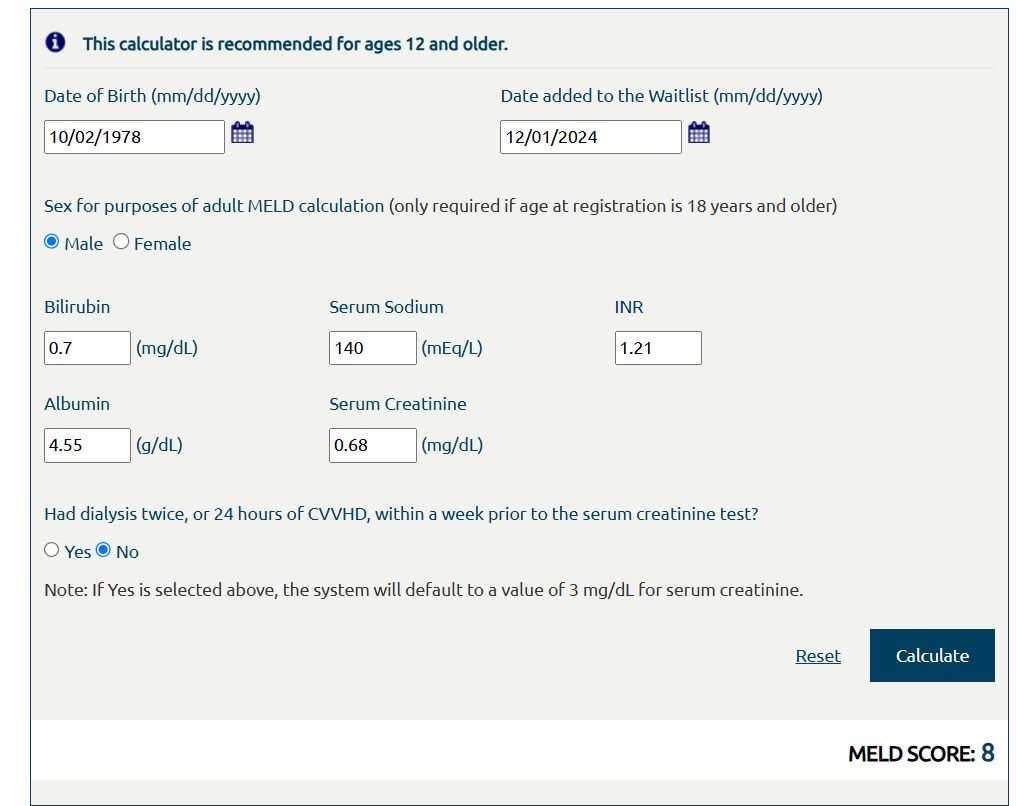Open the Waitlist date calendar picker
1016x806 pixels.
(699, 133)
